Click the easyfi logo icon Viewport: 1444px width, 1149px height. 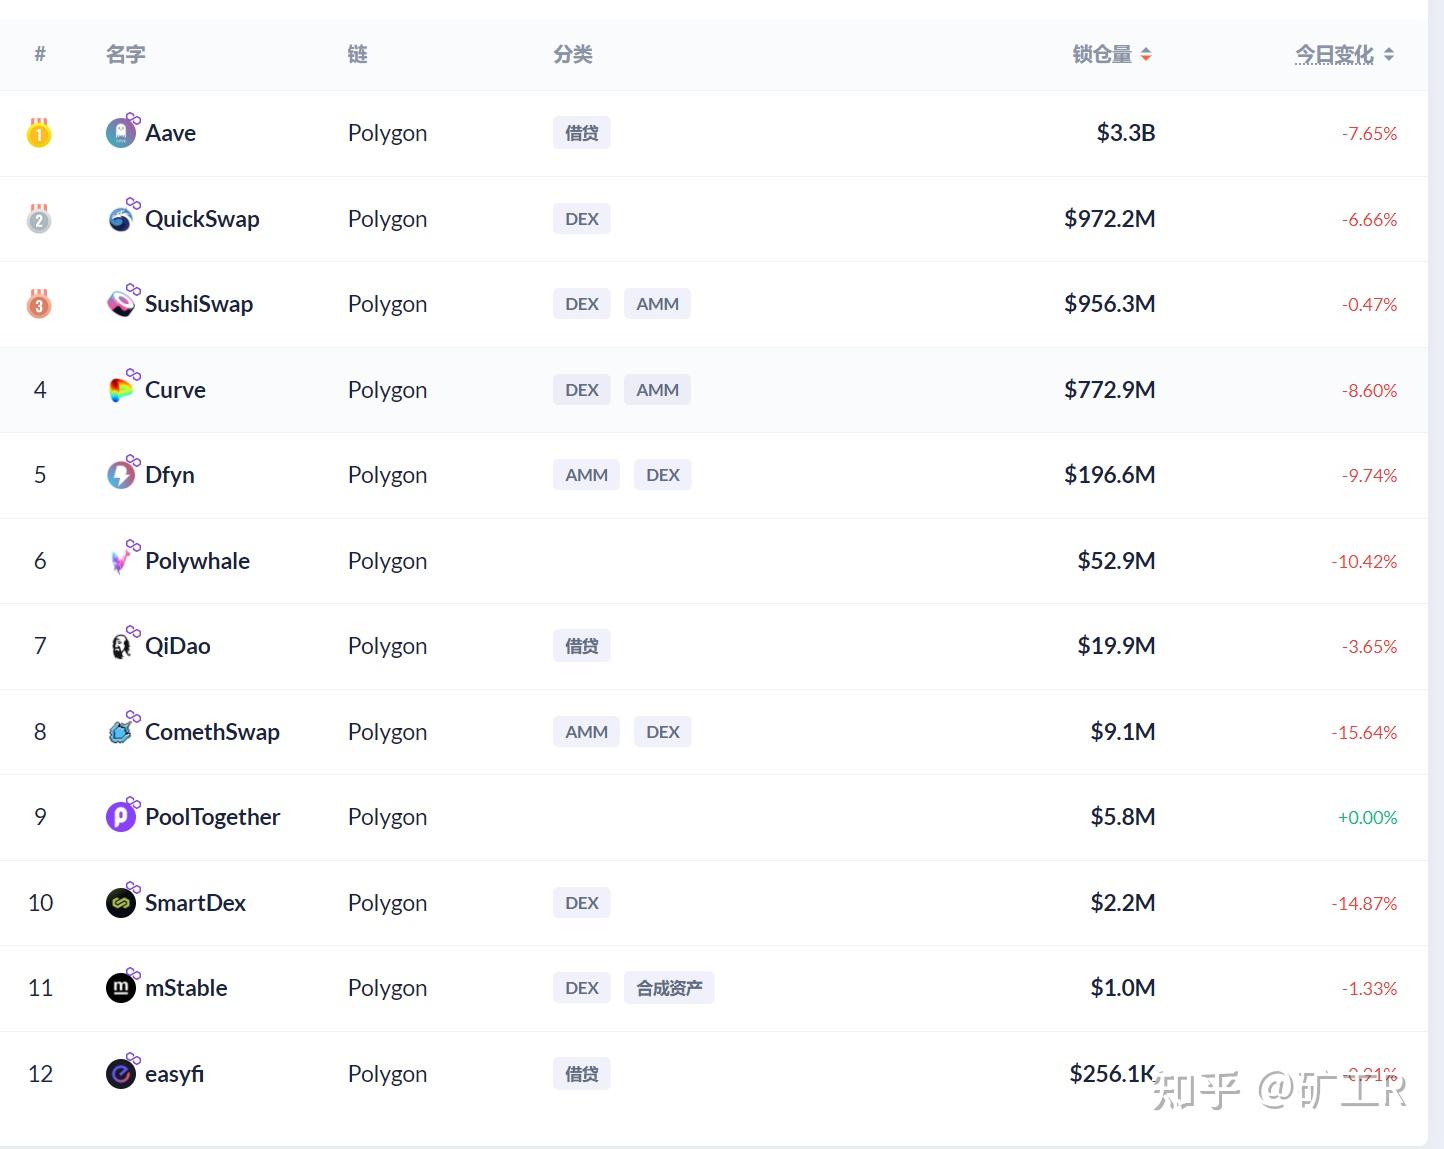click(121, 1074)
